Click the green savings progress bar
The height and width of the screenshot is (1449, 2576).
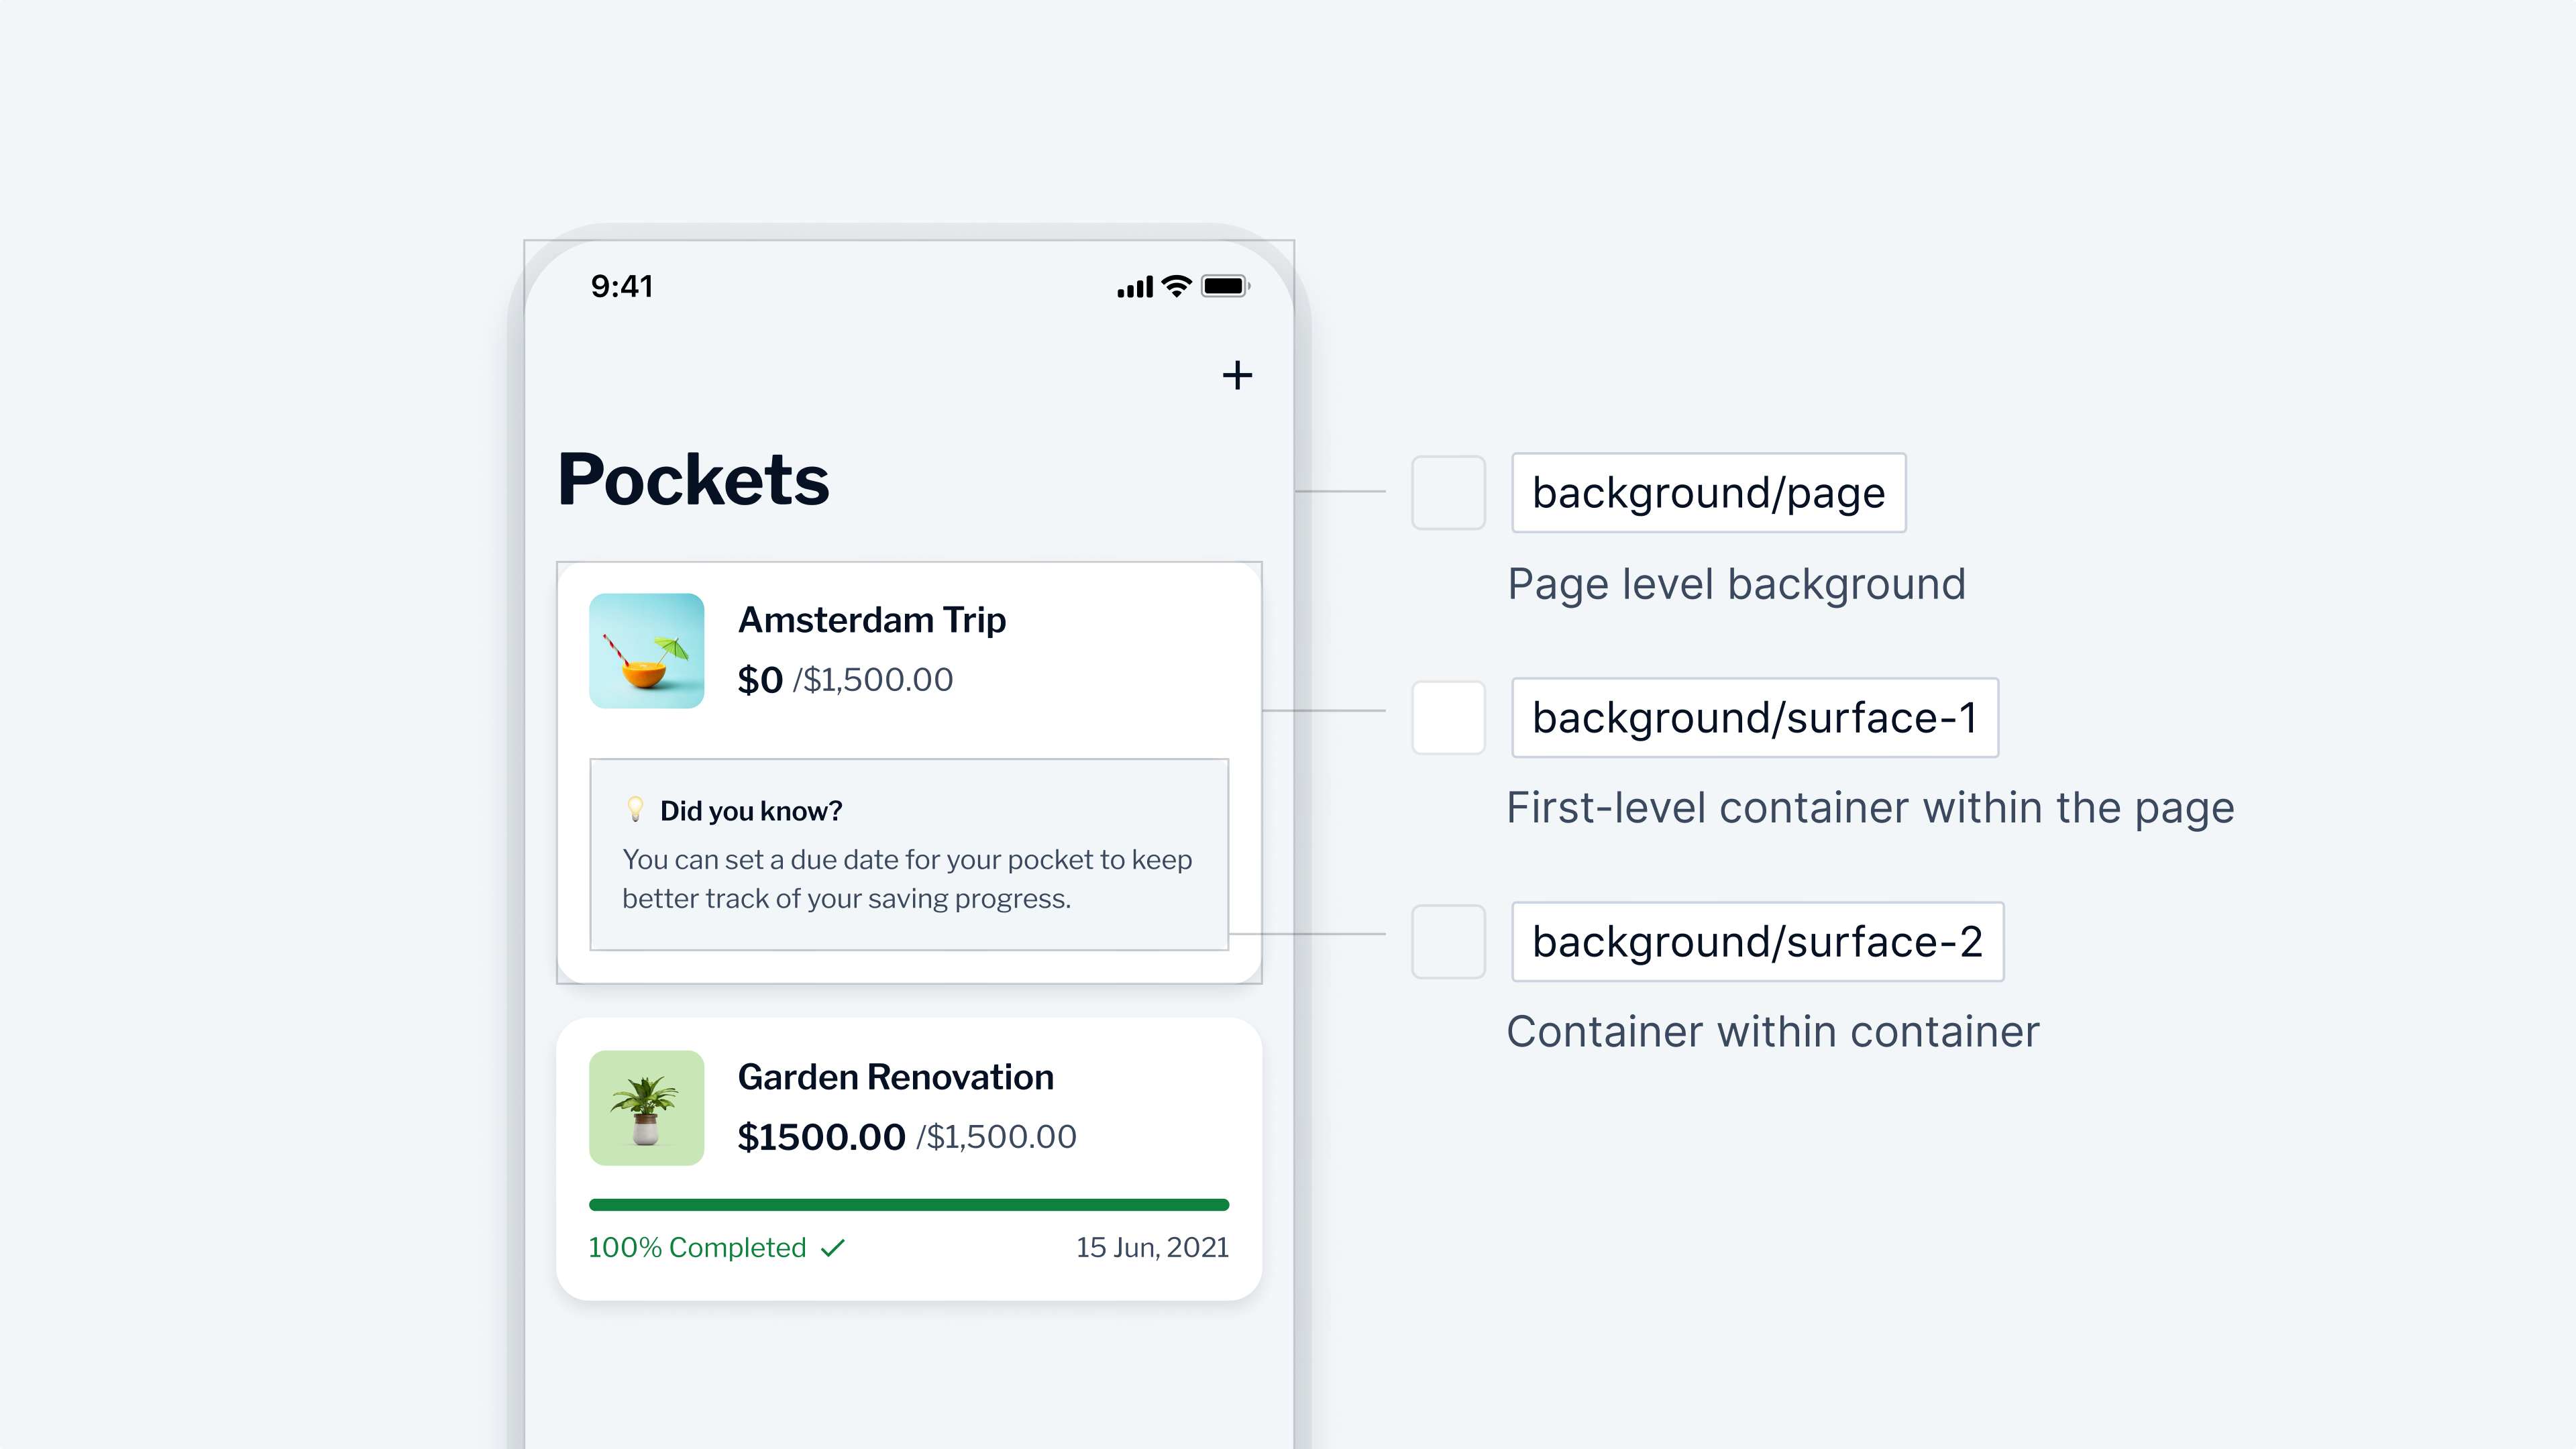[x=908, y=1205]
